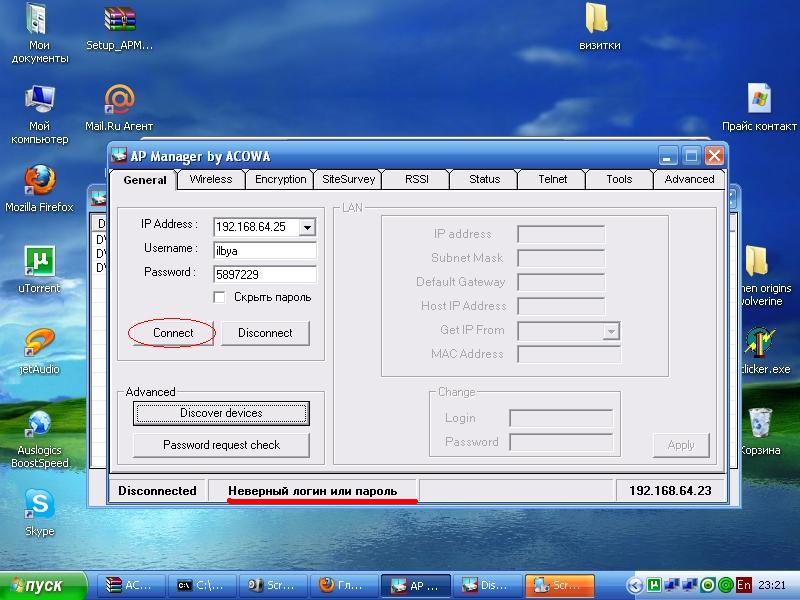
Task: Open the Пуск start menu
Action: [38, 585]
